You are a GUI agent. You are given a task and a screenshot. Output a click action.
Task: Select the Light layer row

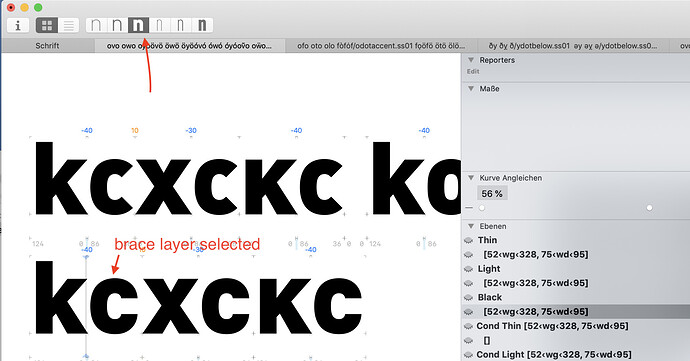(x=576, y=269)
